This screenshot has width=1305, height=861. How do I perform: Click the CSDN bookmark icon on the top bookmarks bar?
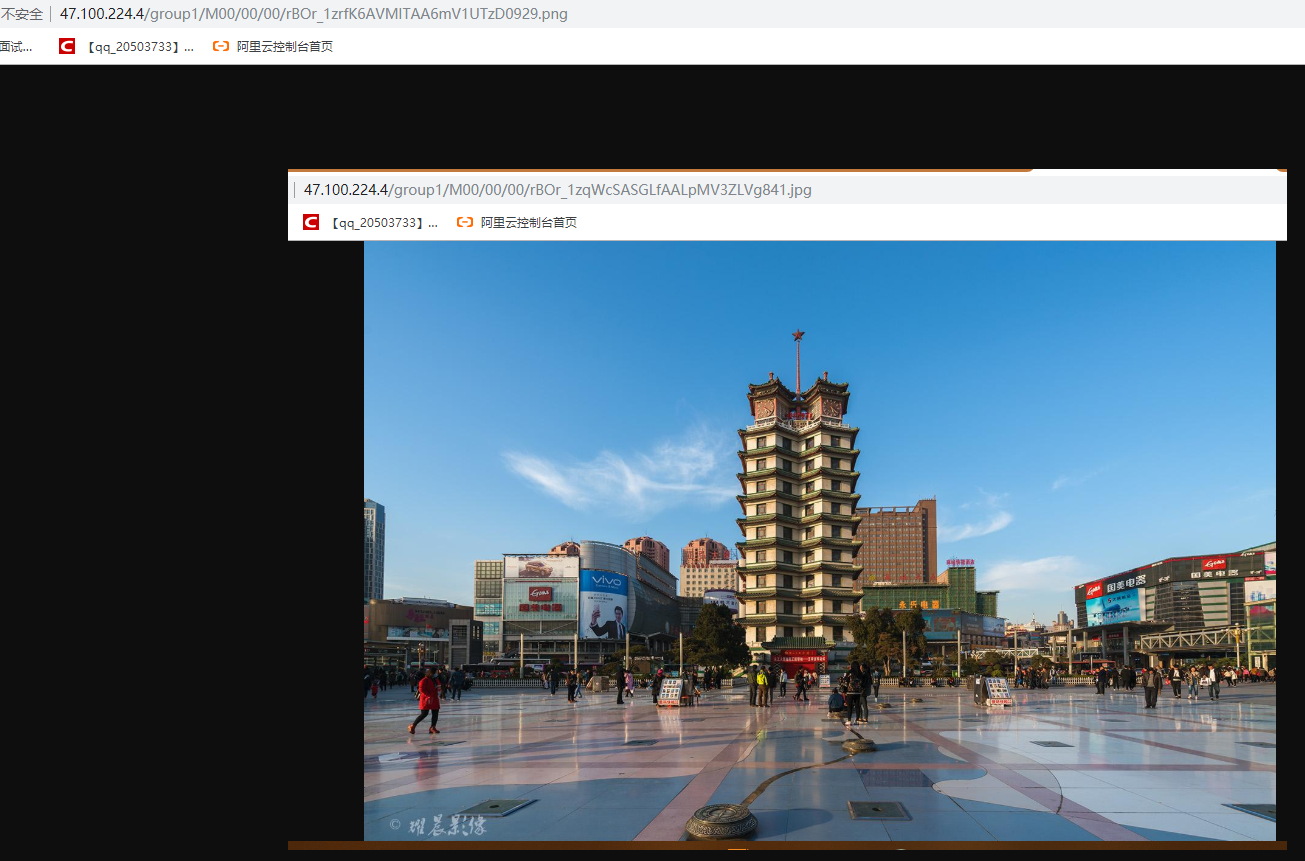(x=66, y=45)
